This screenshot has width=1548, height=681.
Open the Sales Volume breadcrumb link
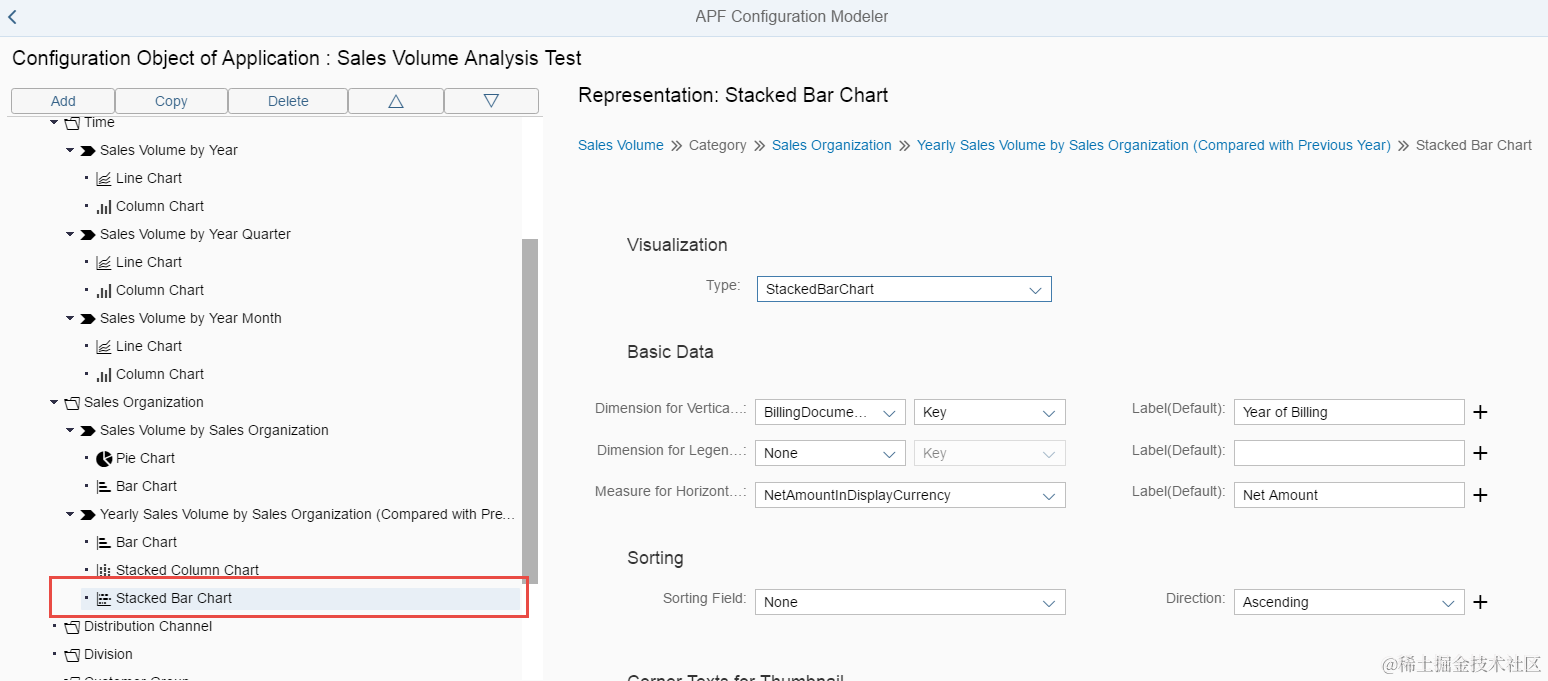click(620, 145)
